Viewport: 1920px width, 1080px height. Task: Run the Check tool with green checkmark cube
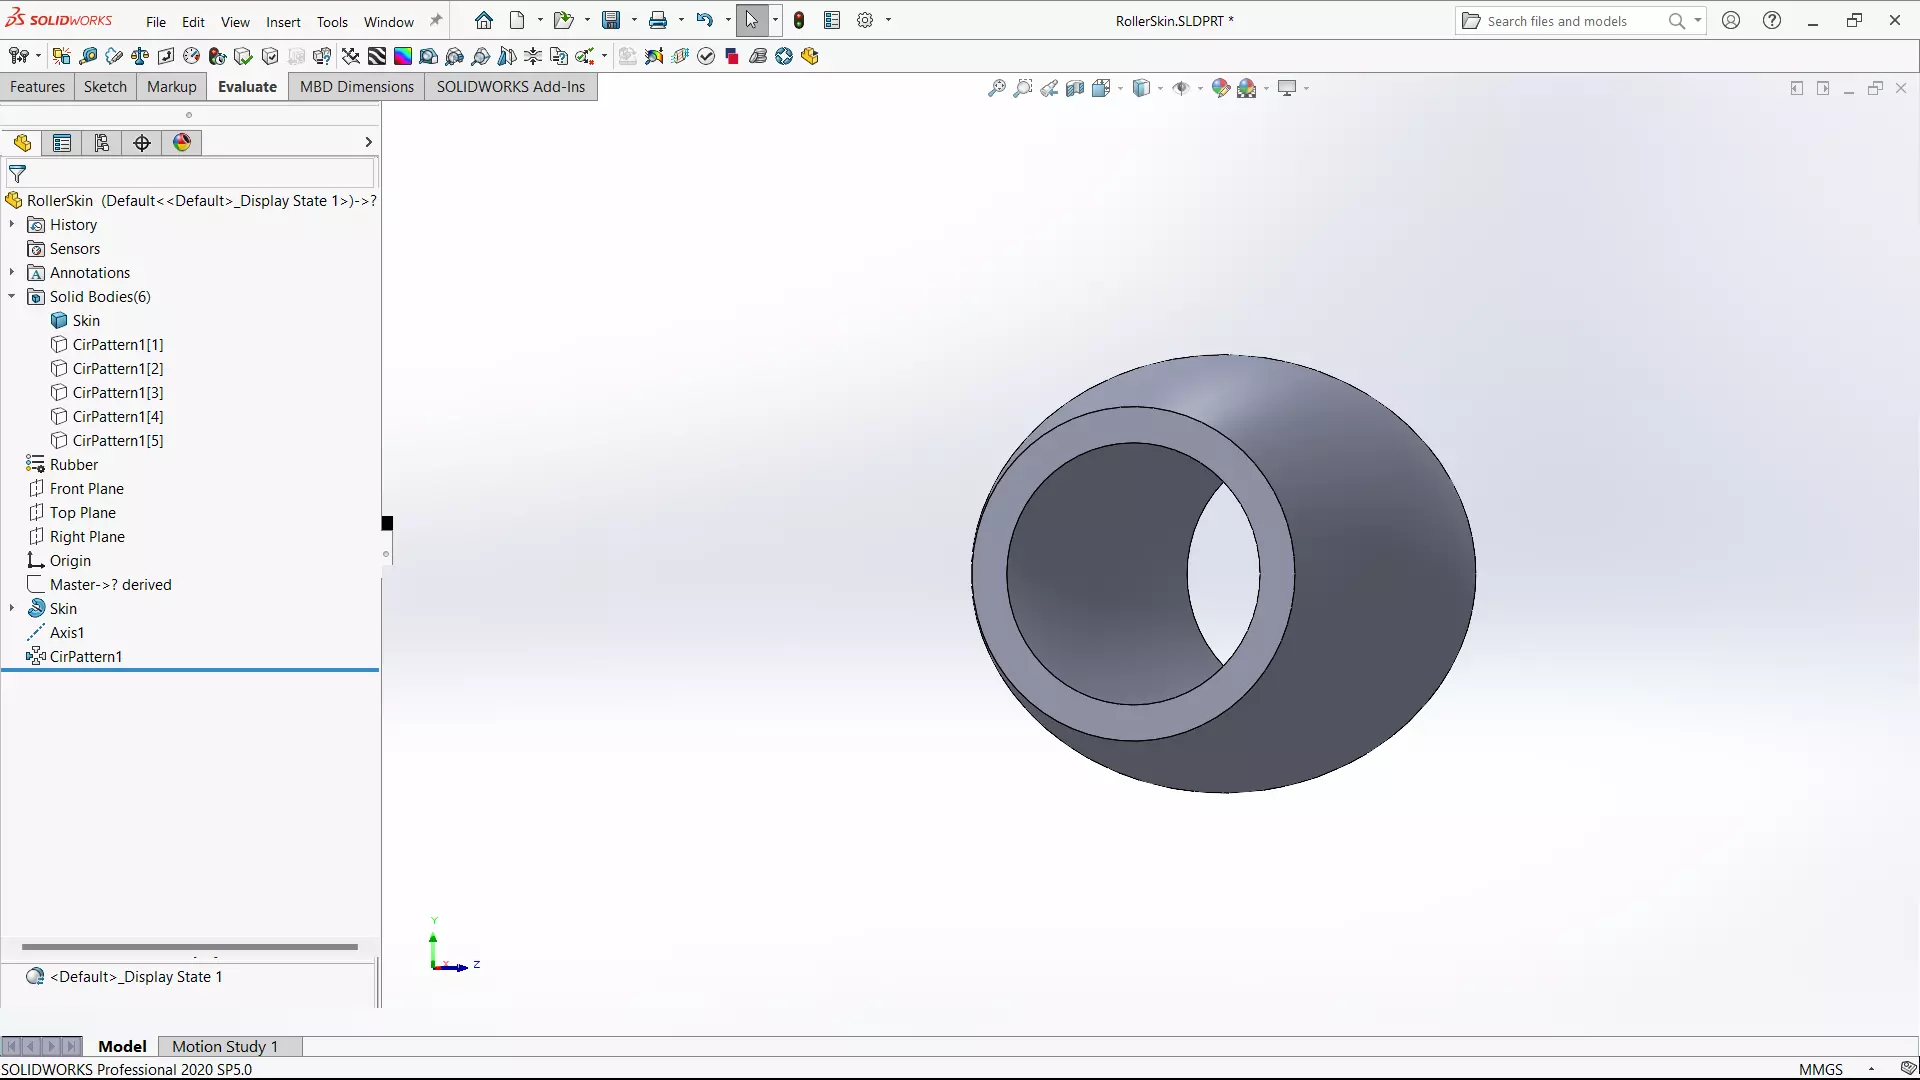tap(244, 56)
